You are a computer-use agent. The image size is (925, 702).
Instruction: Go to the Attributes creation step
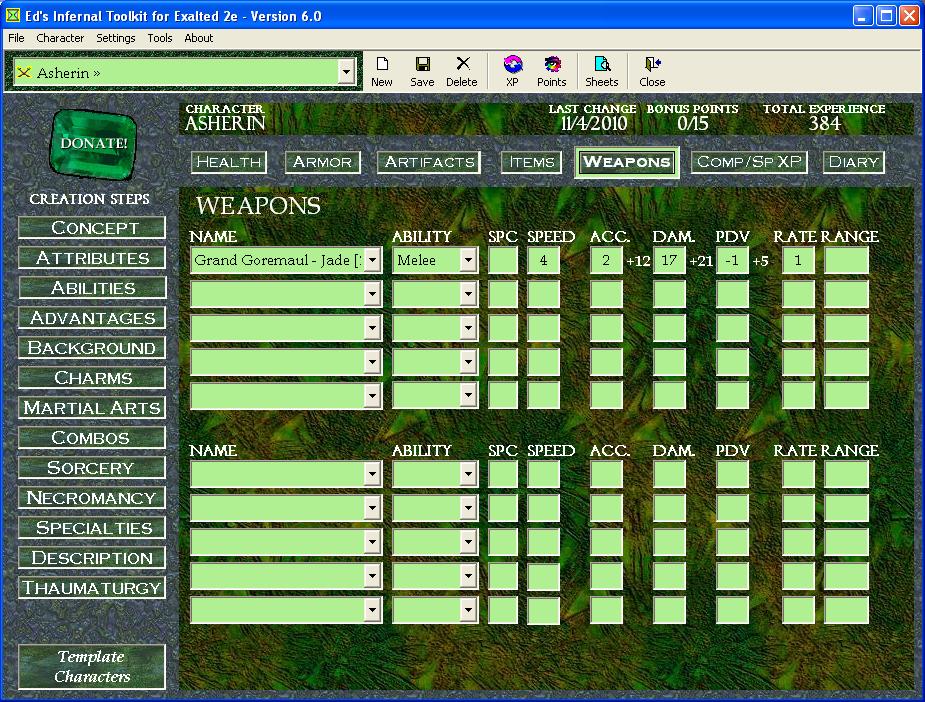click(x=92, y=258)
